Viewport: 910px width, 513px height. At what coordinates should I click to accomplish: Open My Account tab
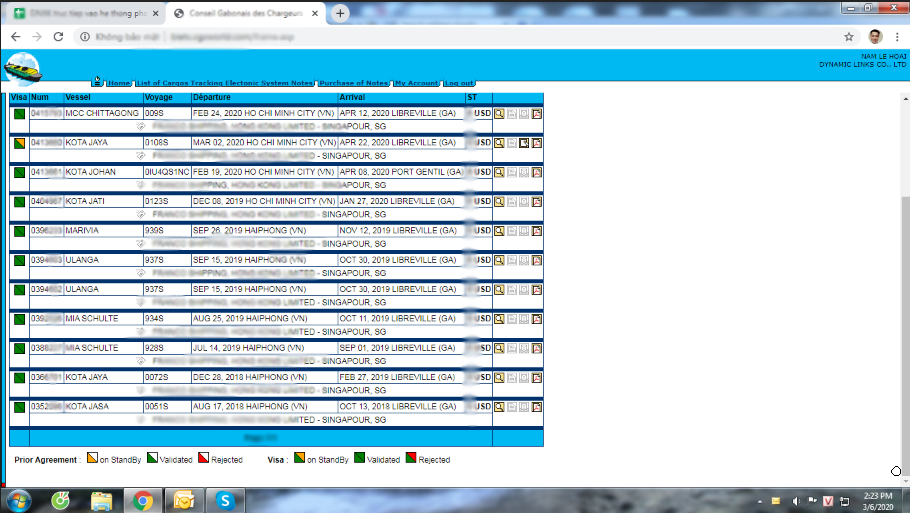click(415, 83)
